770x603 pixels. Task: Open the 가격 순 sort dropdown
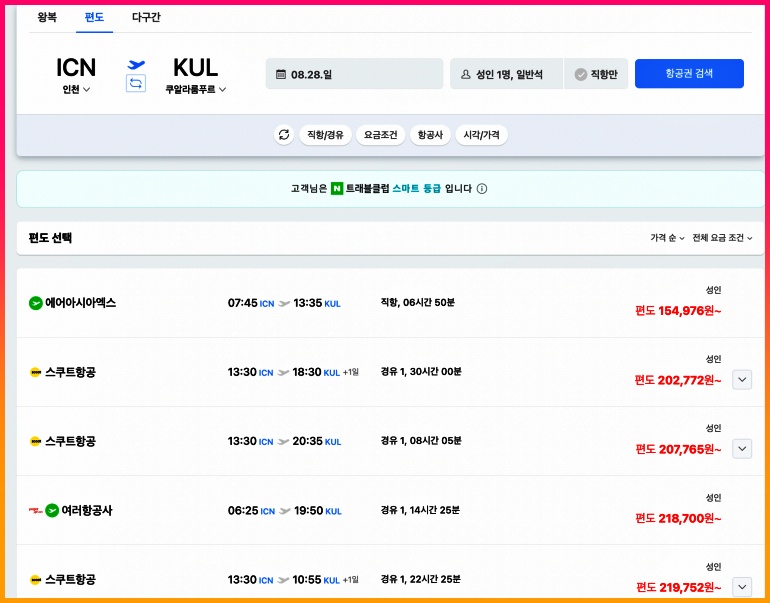pos(667,238)
